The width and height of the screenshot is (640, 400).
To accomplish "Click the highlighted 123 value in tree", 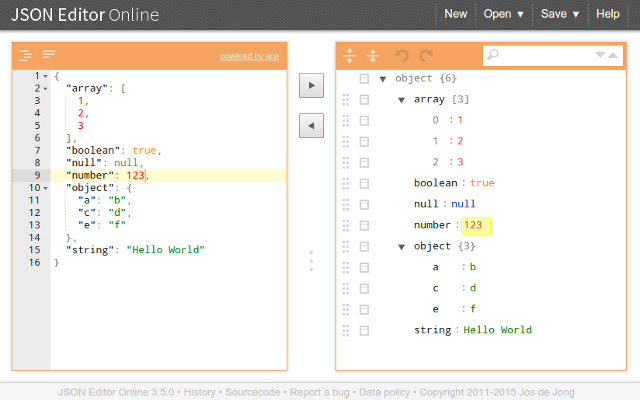I will tap(475, 226).
